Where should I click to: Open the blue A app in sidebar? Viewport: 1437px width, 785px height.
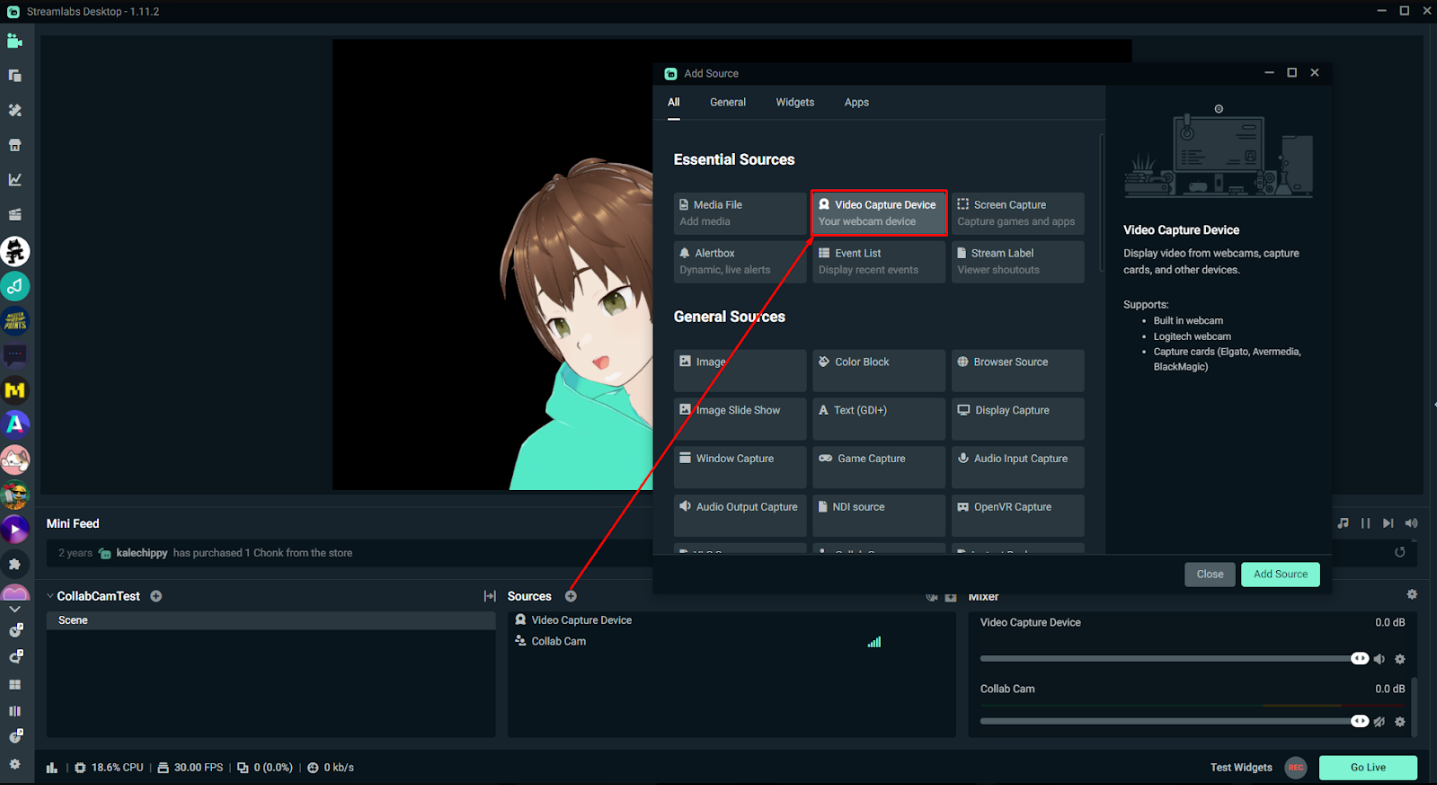click(15, 424)
